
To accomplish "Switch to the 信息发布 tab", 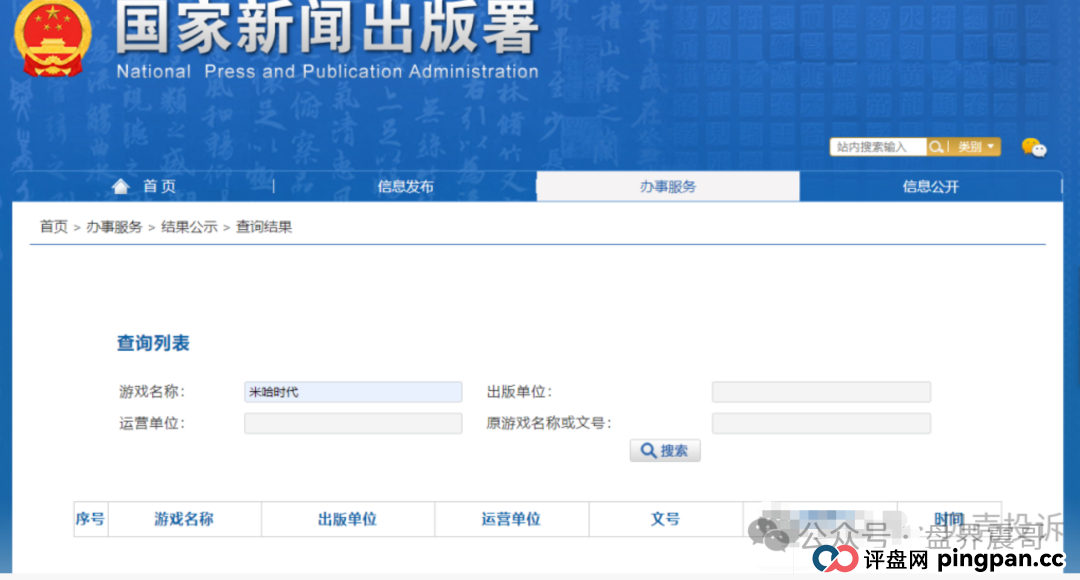I will 404,186.
